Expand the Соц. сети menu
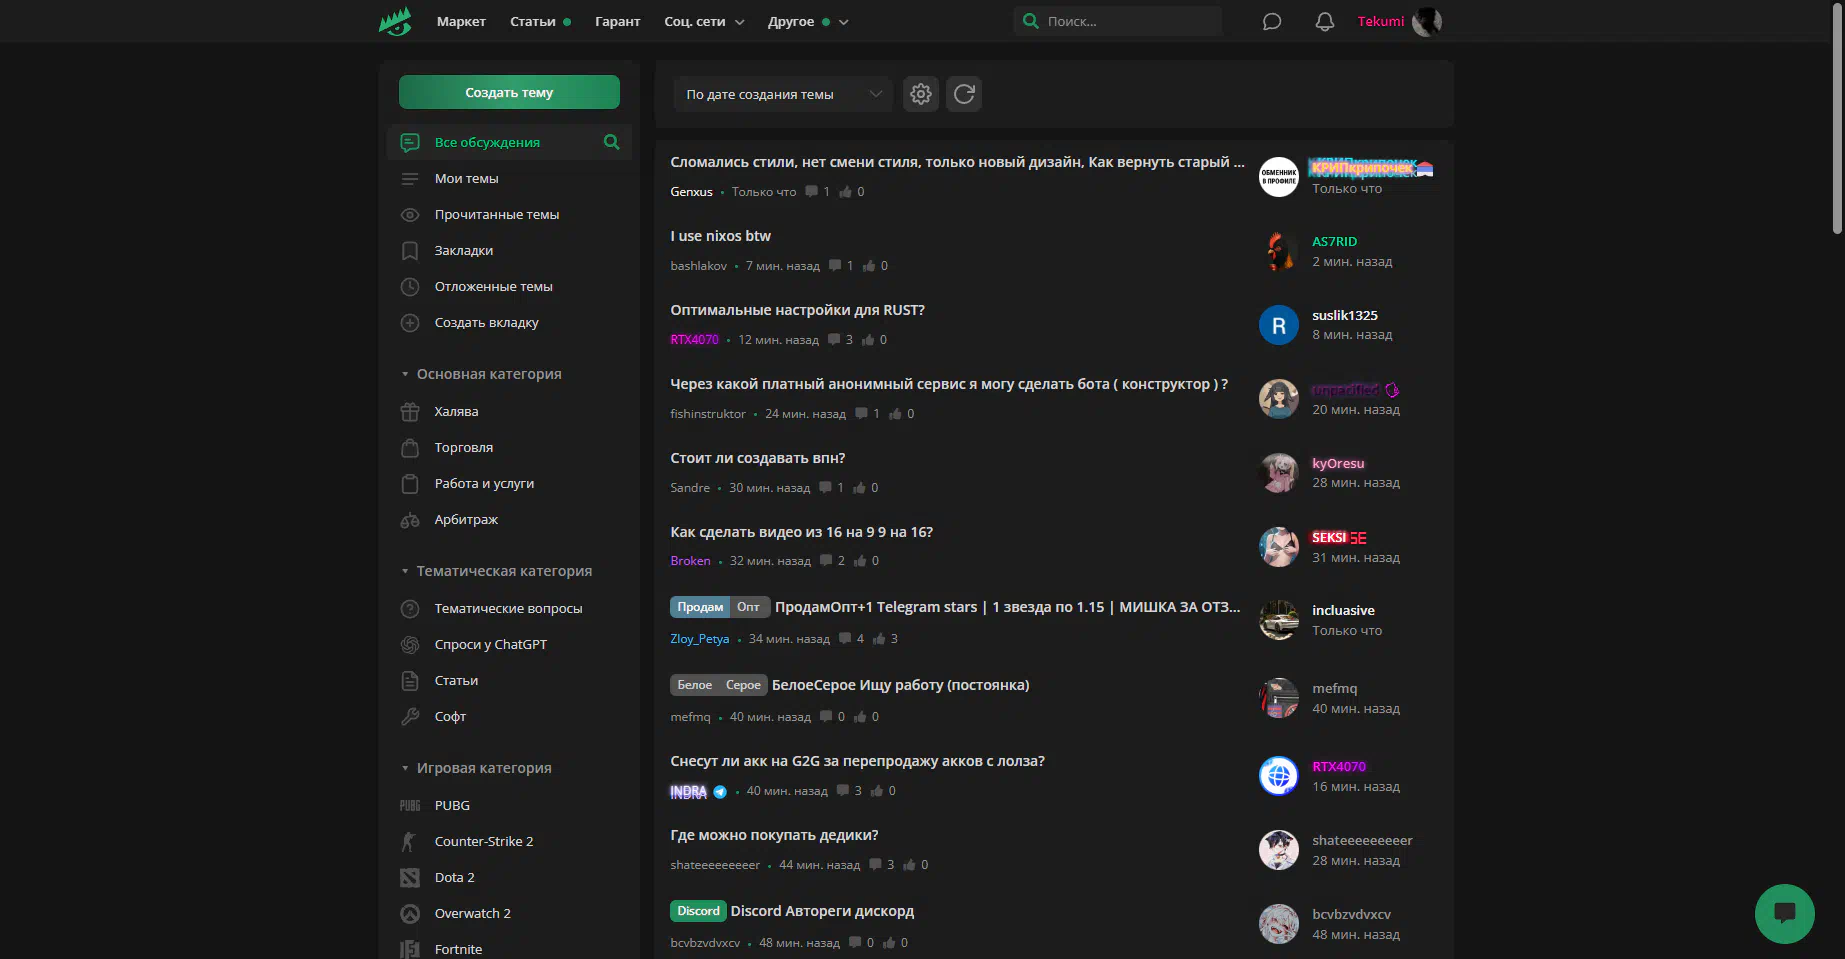 point(703,22)
